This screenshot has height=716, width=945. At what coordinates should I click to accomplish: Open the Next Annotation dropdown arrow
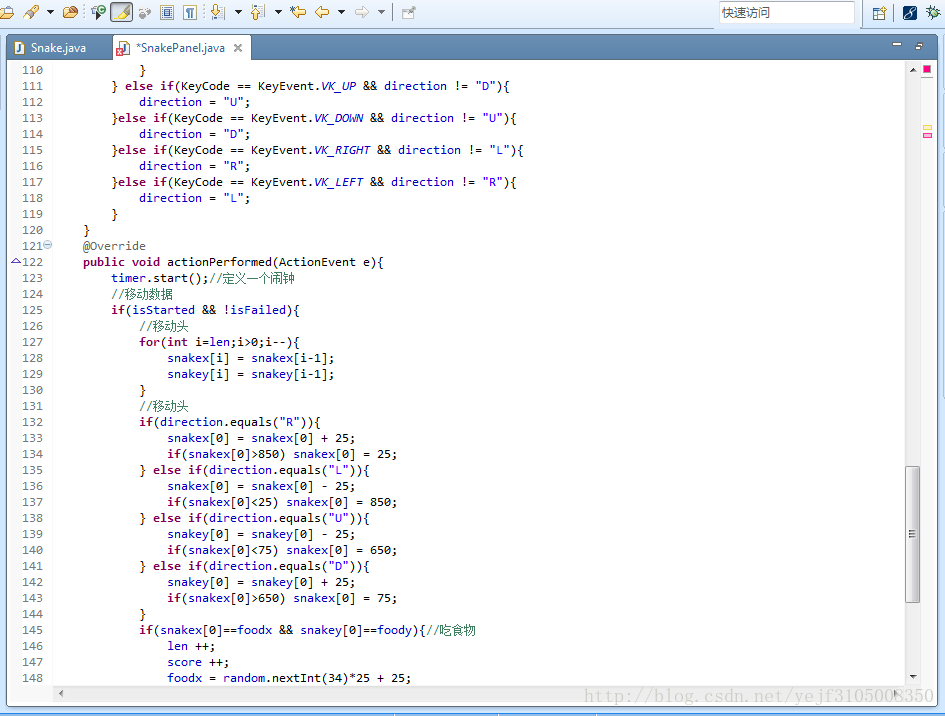(238, 12)
